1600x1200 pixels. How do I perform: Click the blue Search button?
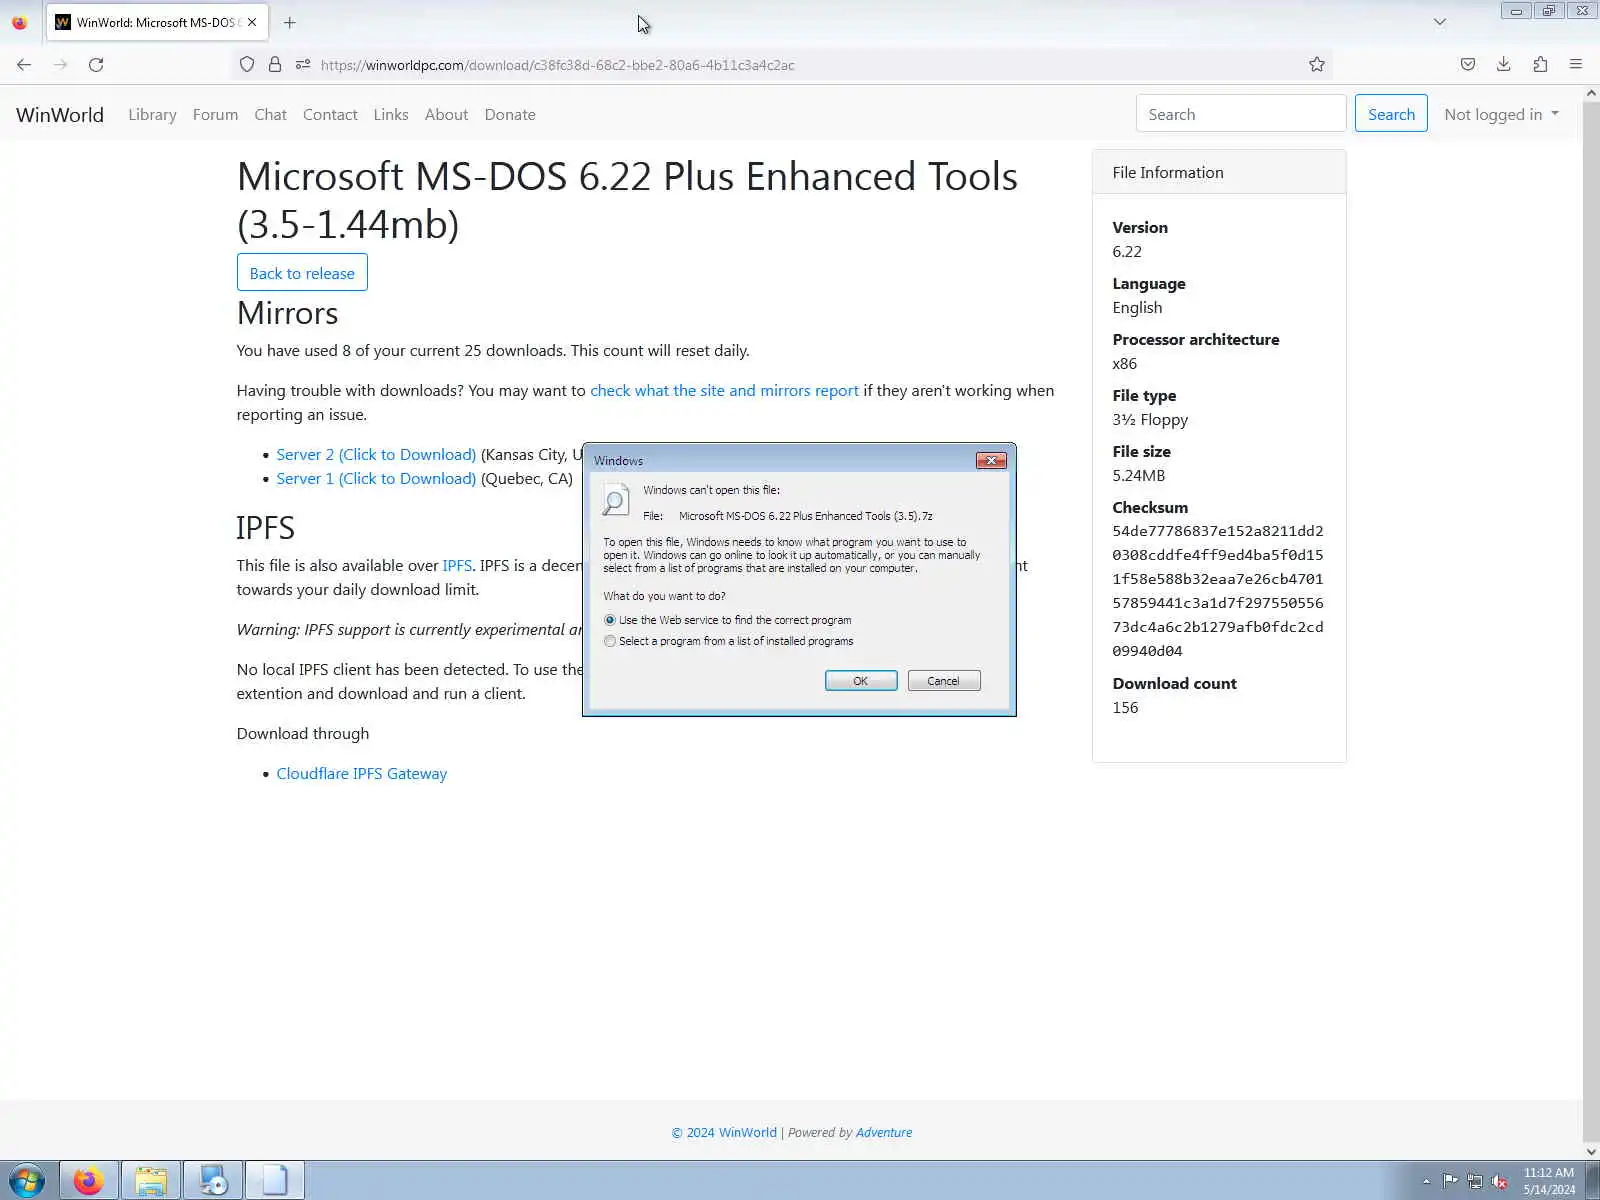[1391, 114]
